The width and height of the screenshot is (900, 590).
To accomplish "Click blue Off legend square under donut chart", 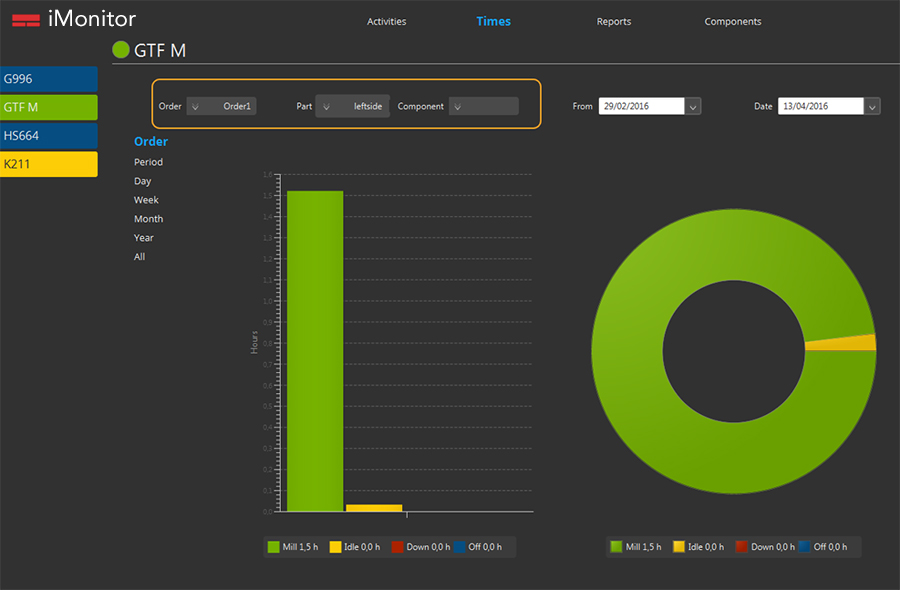I will point(804,547).
